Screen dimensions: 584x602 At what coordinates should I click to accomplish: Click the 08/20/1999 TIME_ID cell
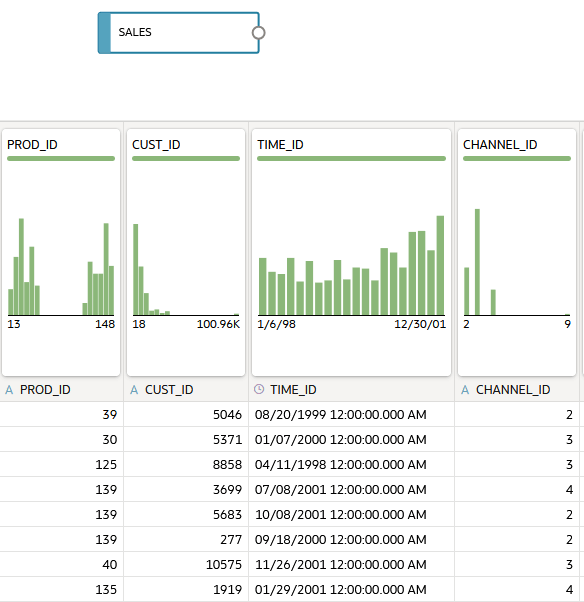point(352,415)
